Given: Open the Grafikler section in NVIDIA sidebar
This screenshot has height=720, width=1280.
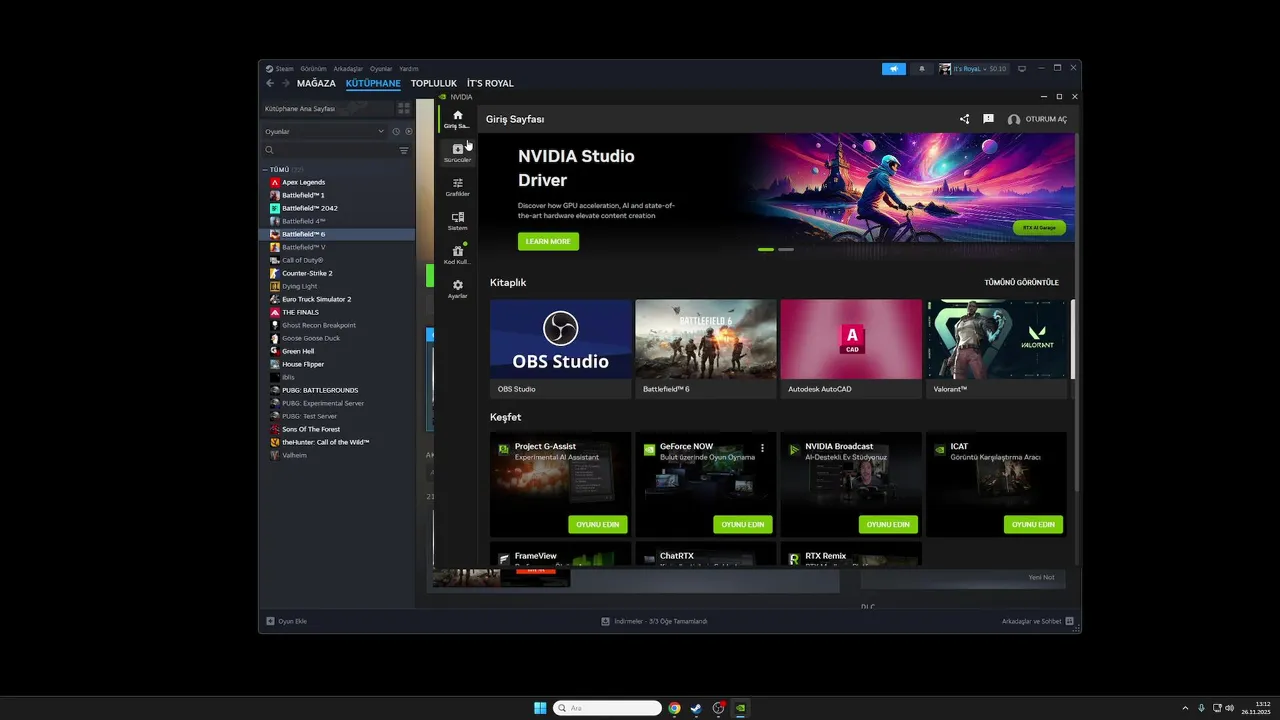Looking at the screenshot, I should pos(457,187).
